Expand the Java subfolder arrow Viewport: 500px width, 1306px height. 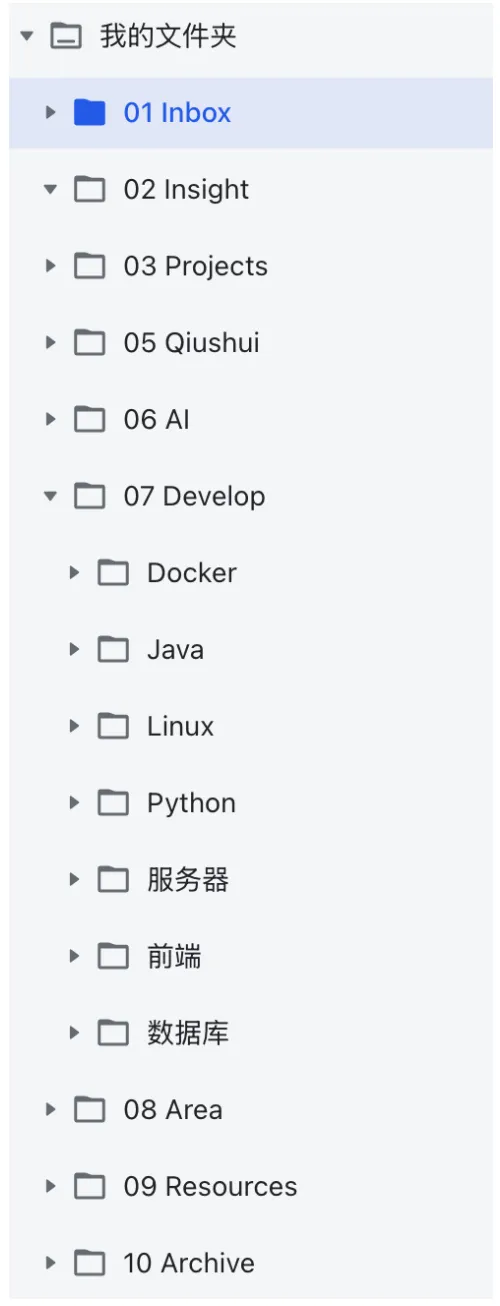point(74,650)
